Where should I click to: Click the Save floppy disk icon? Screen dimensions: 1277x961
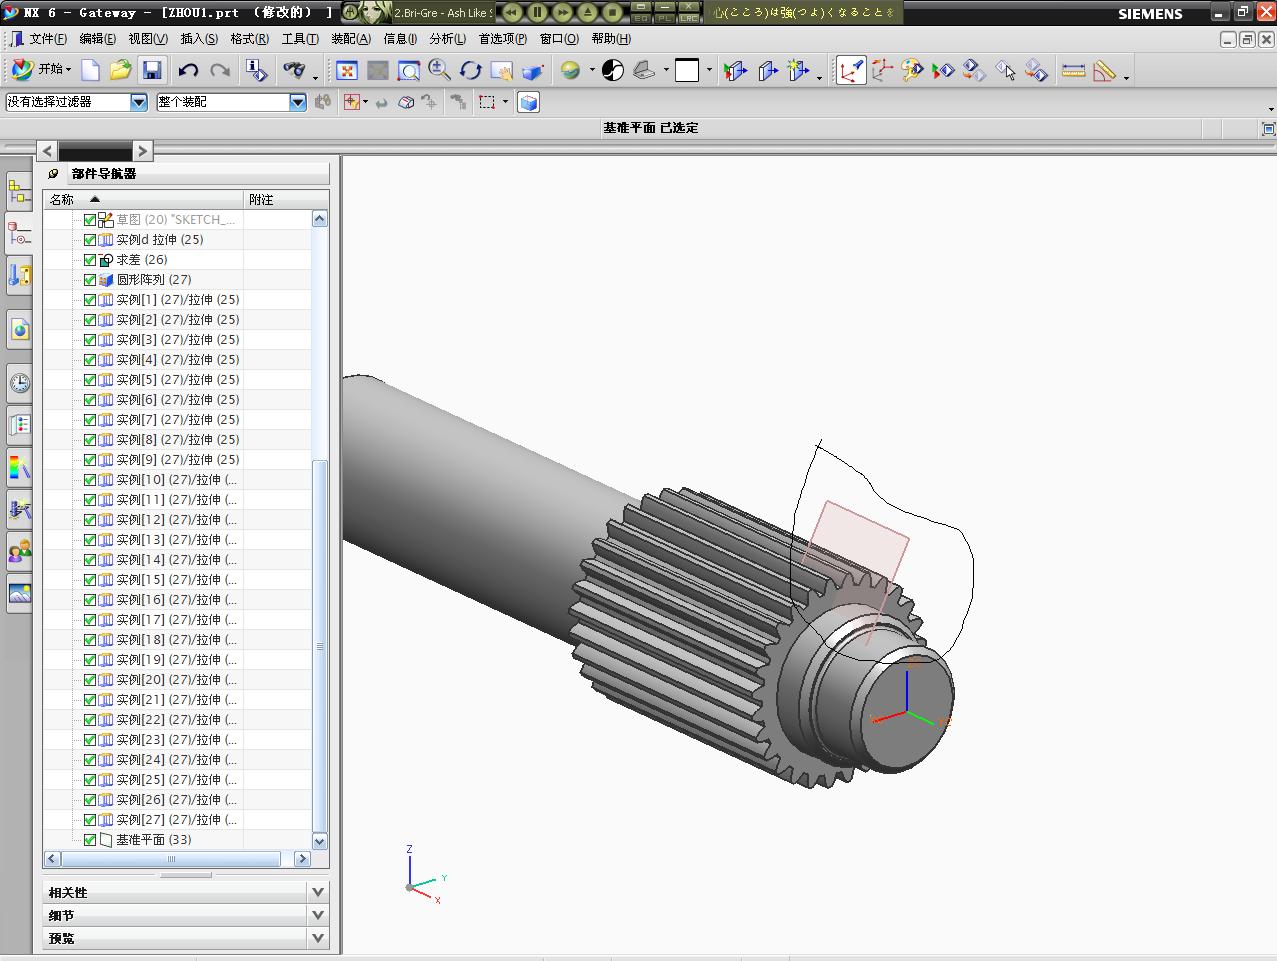[152, 70]
